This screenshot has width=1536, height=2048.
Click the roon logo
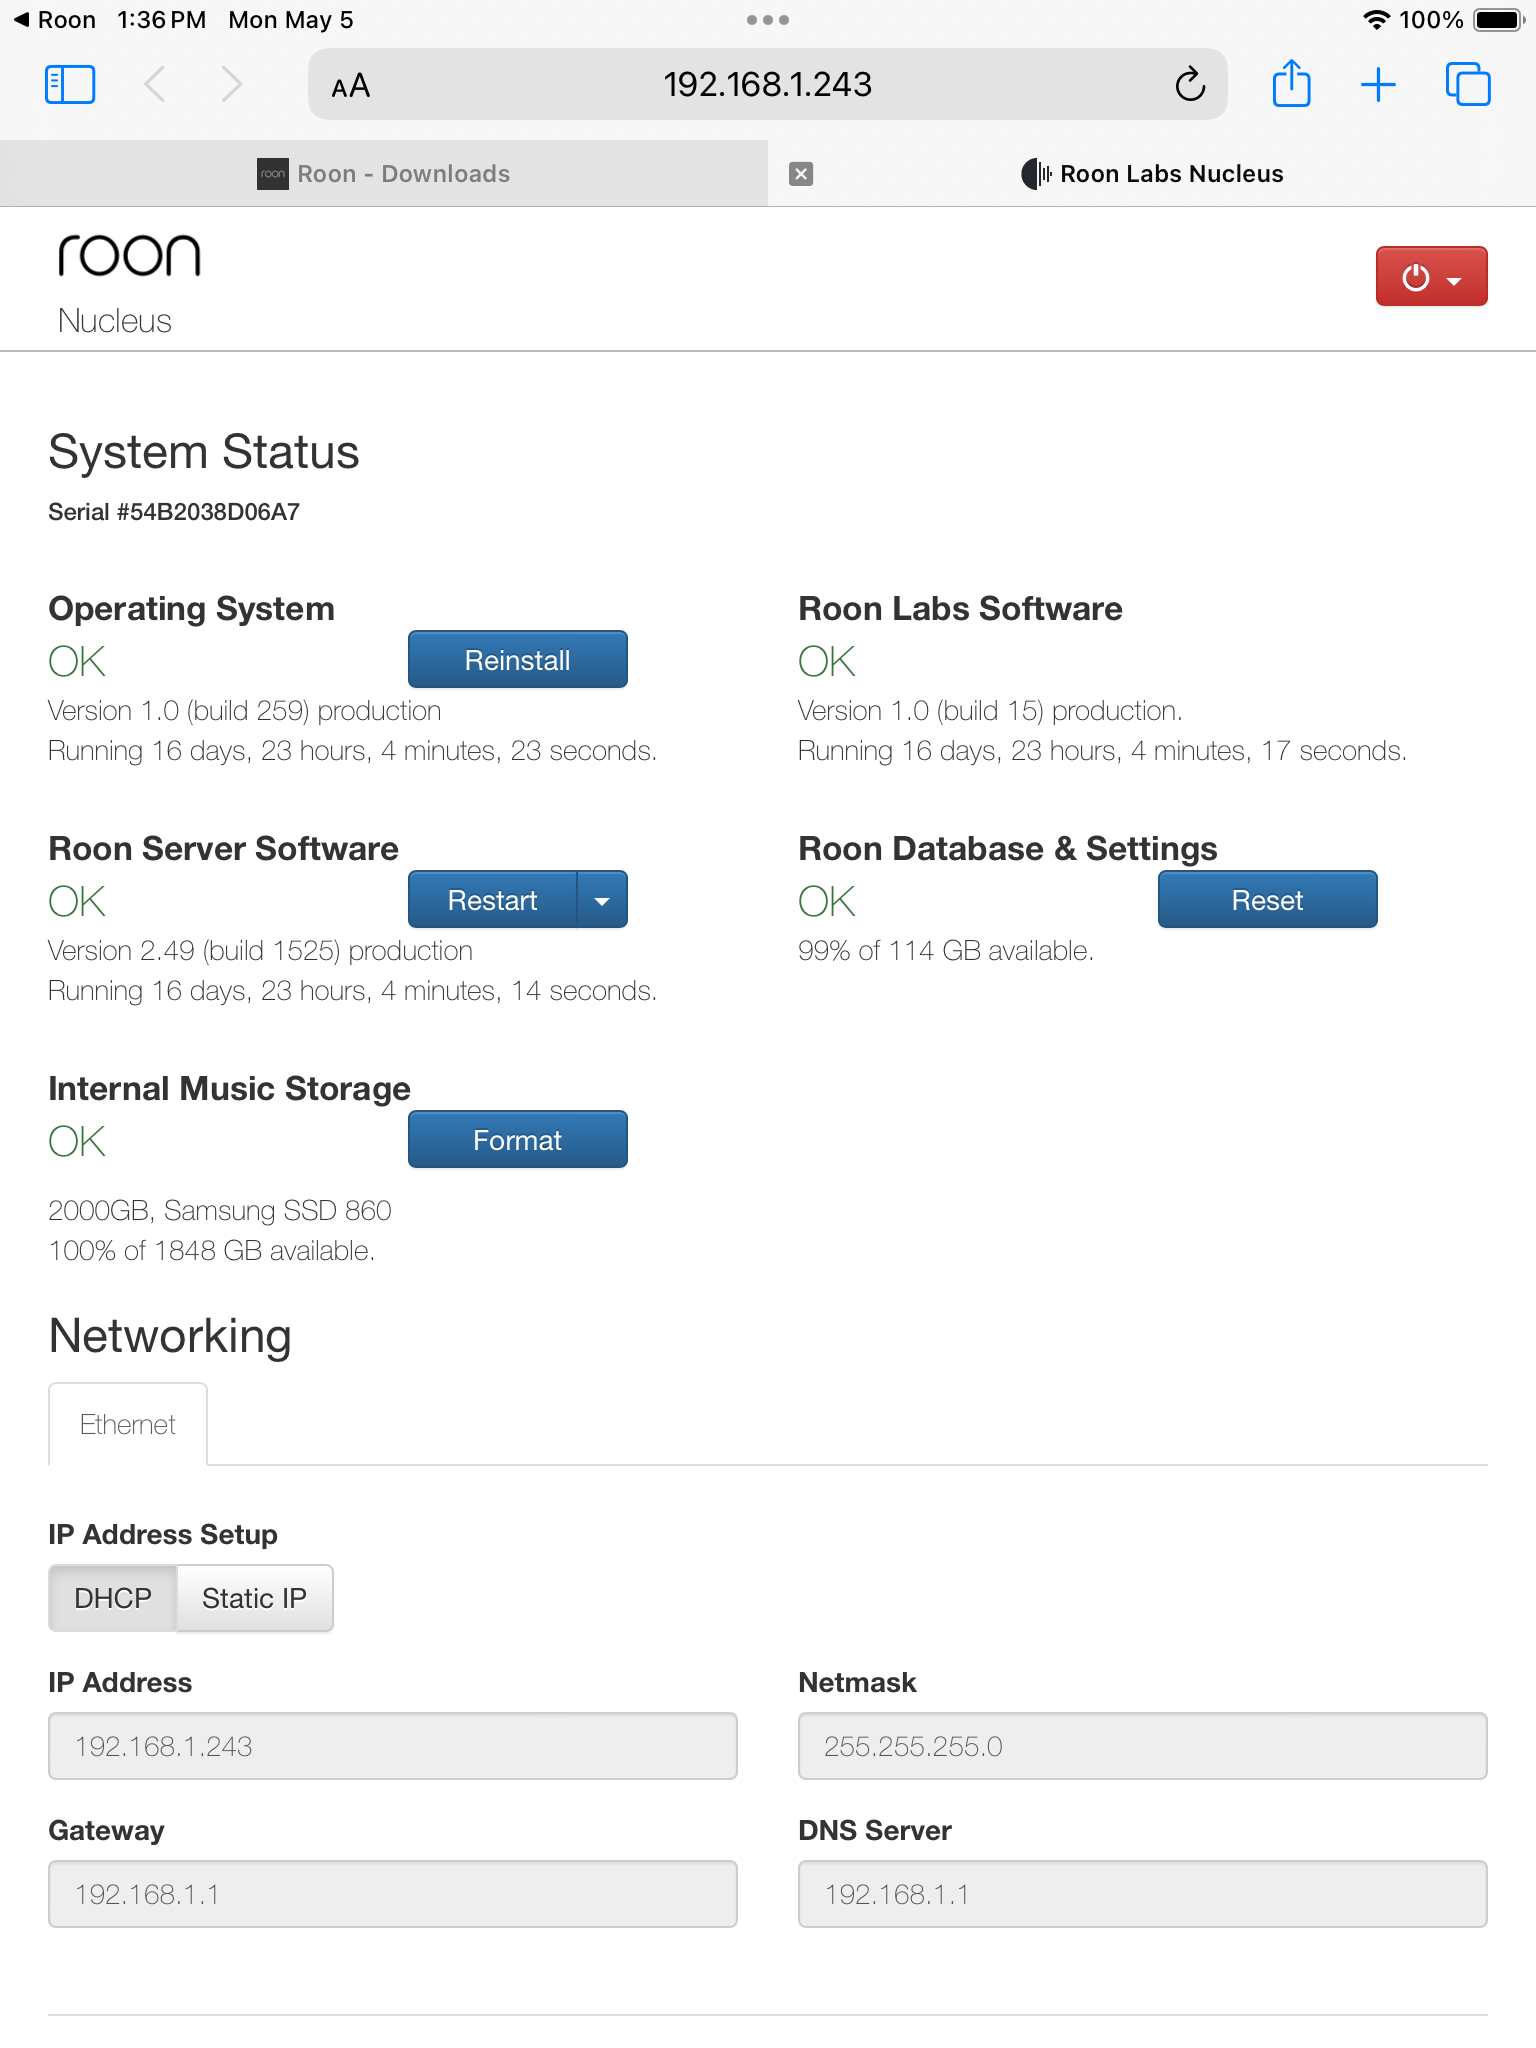[129, 256]
